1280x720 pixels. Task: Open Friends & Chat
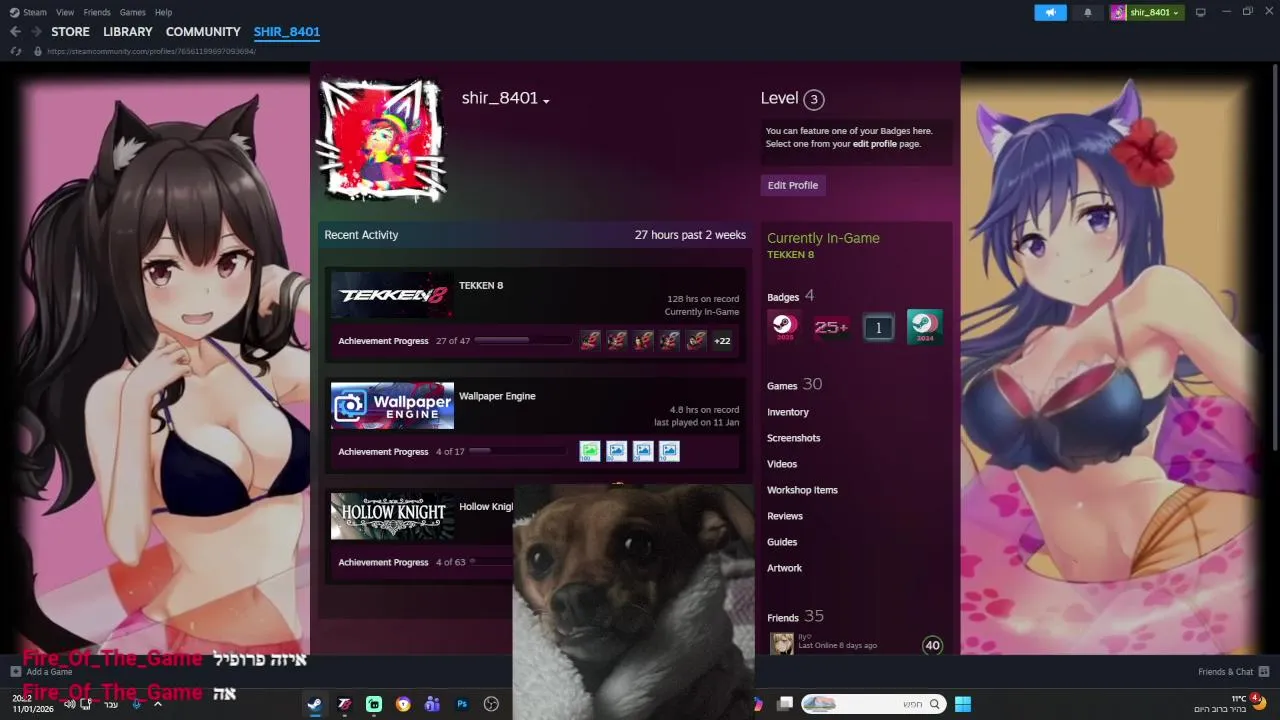pos(1233,672)
